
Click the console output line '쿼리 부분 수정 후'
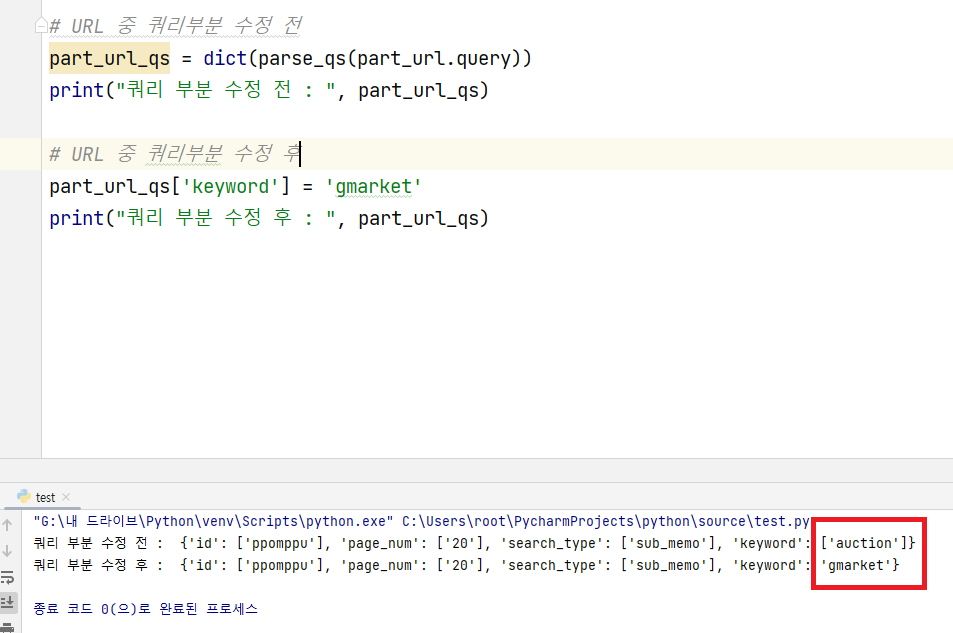466,566
